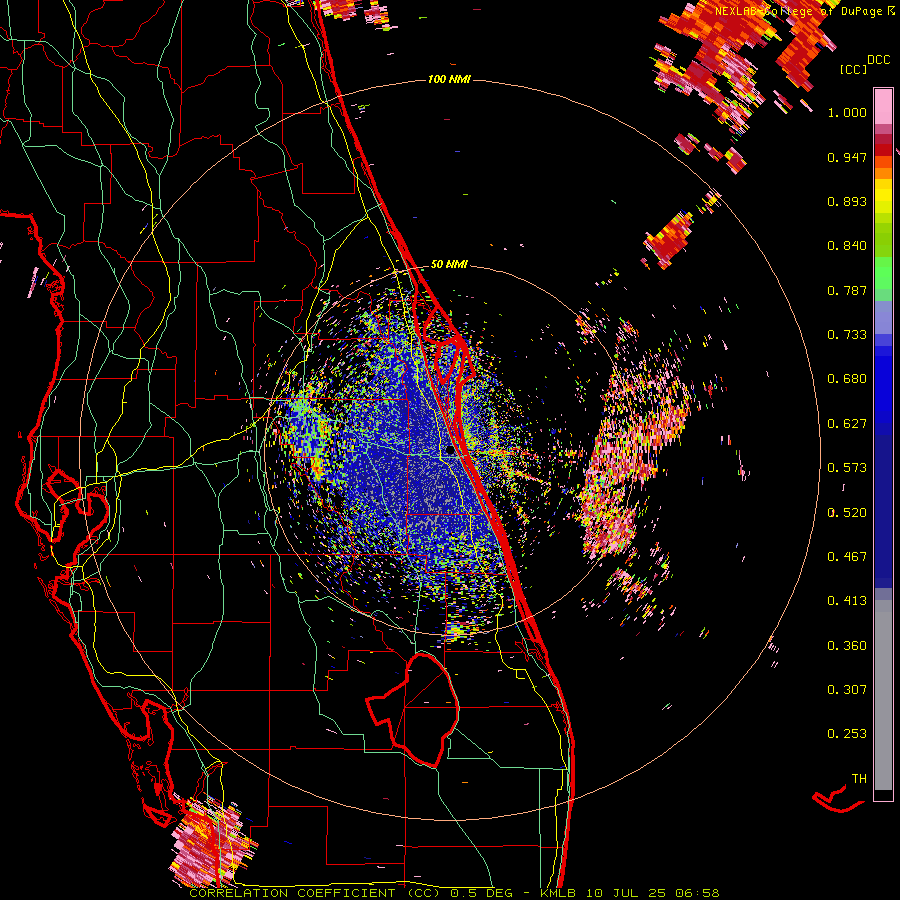Screen dimensions: 900x900
Task: Click the 0.893 colorbar value
Action: pos(847,201)
